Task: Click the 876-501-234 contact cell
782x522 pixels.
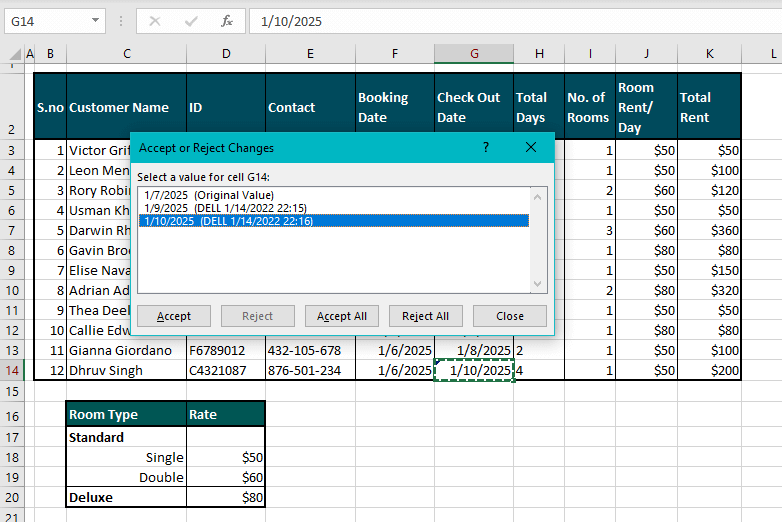Action: (x=310, y=370)
